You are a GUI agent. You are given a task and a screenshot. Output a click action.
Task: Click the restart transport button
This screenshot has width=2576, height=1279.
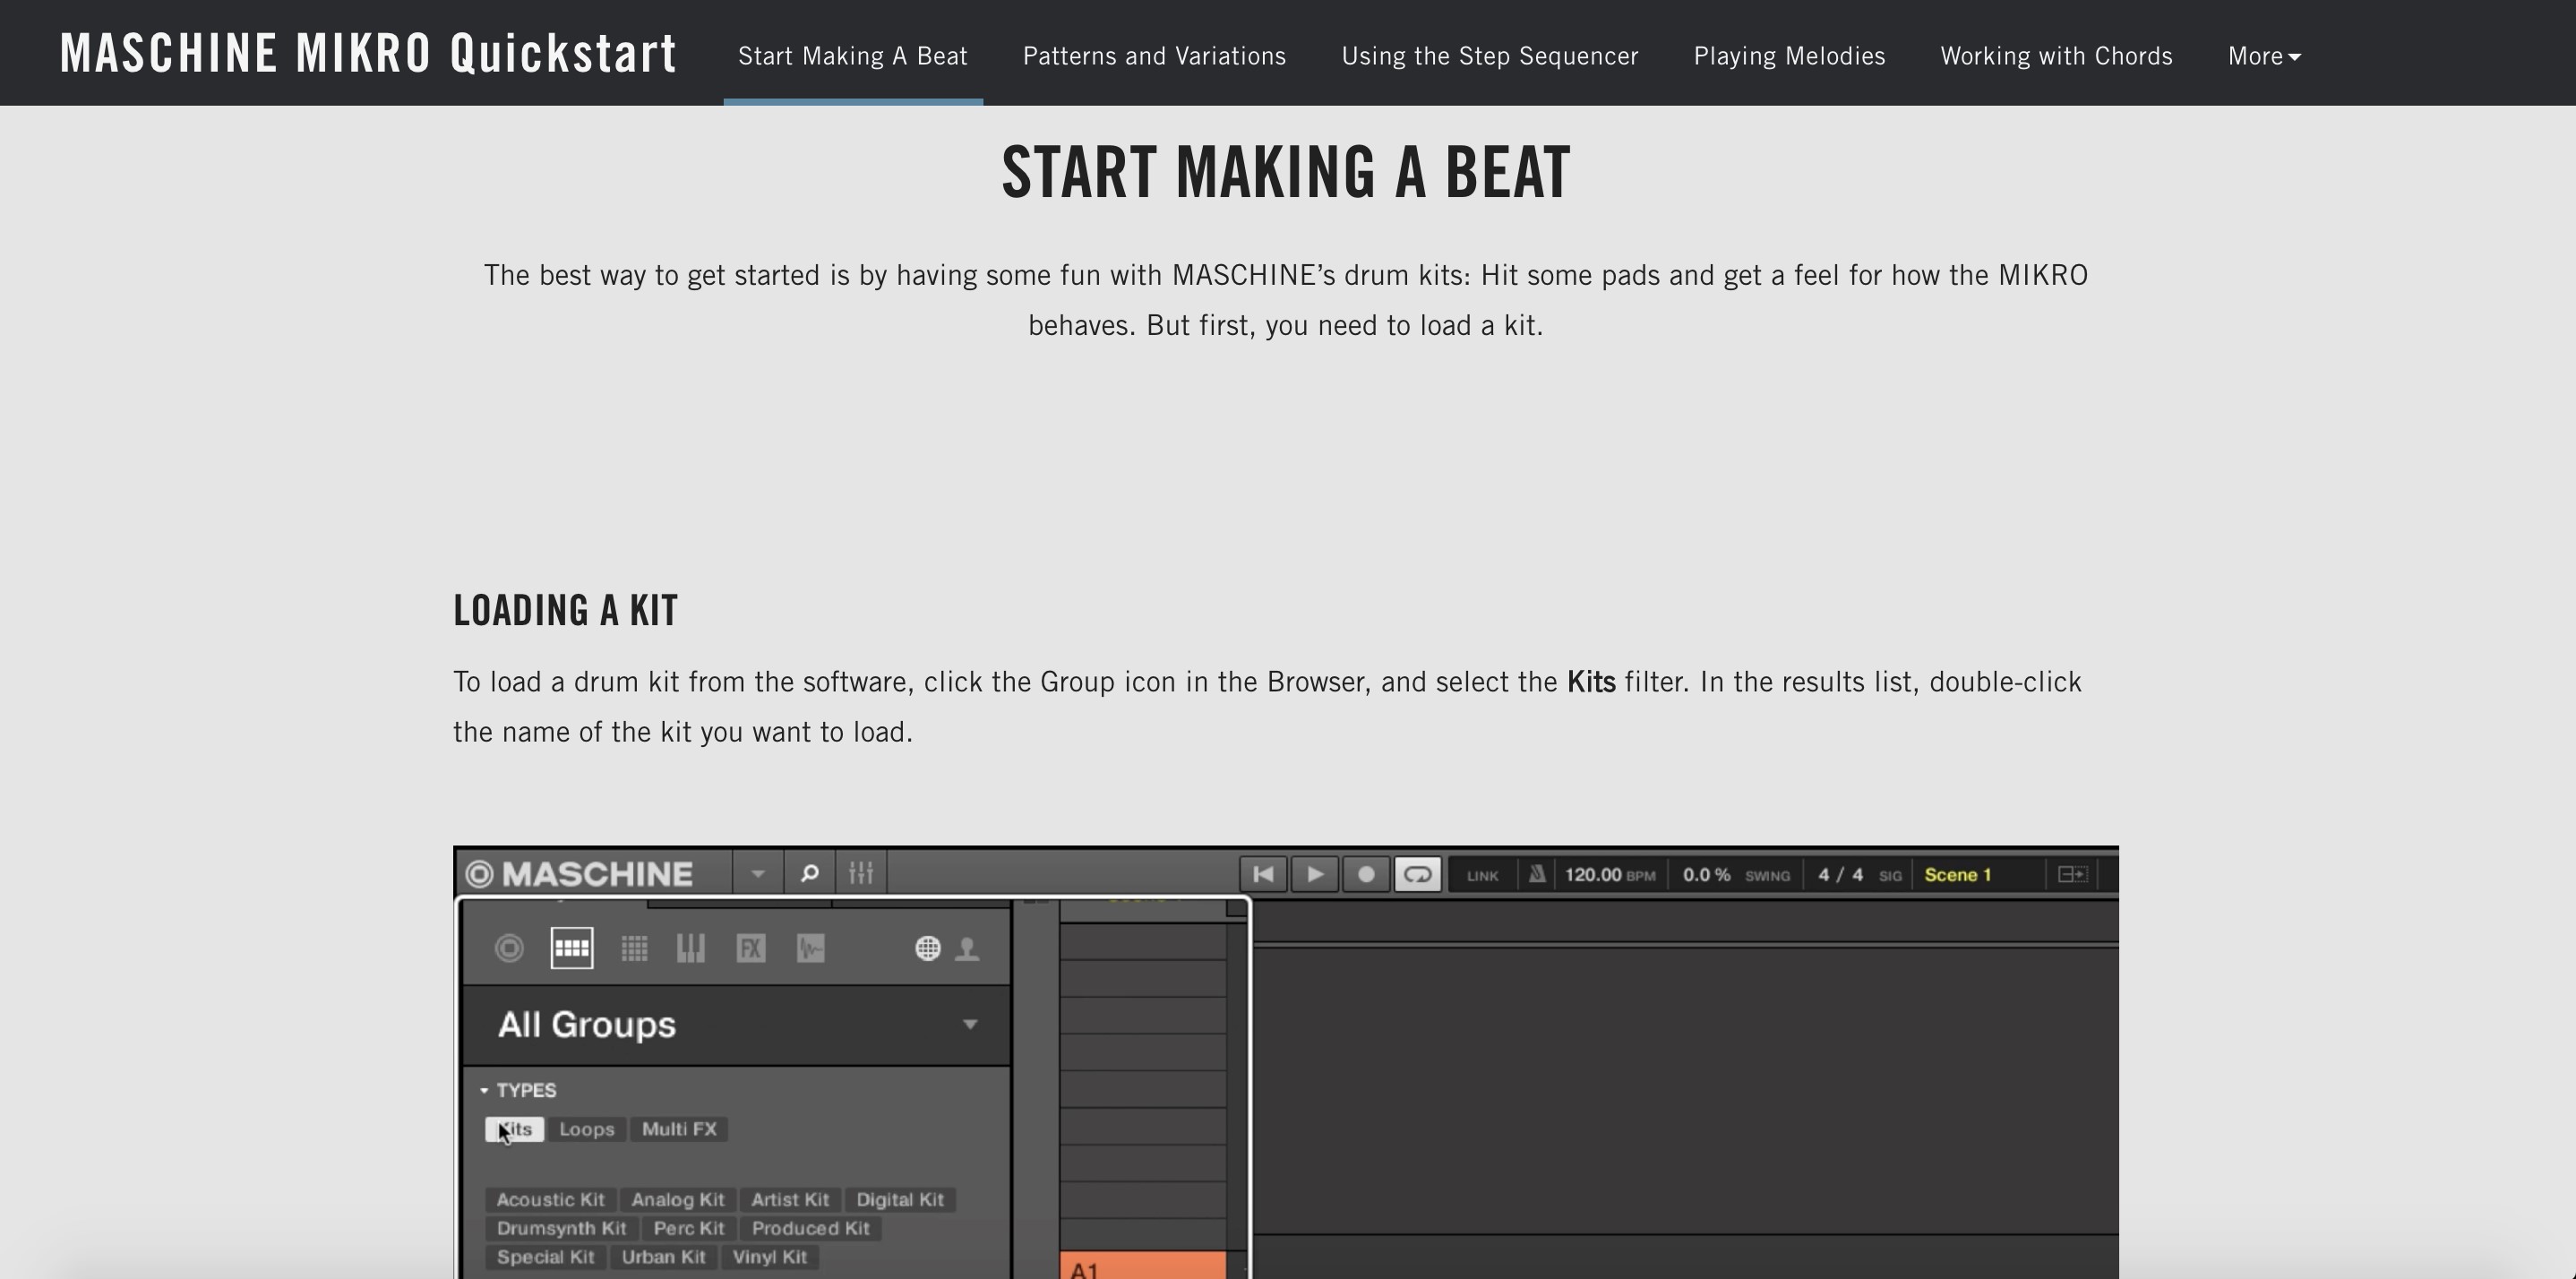[x=1264, y=875]
